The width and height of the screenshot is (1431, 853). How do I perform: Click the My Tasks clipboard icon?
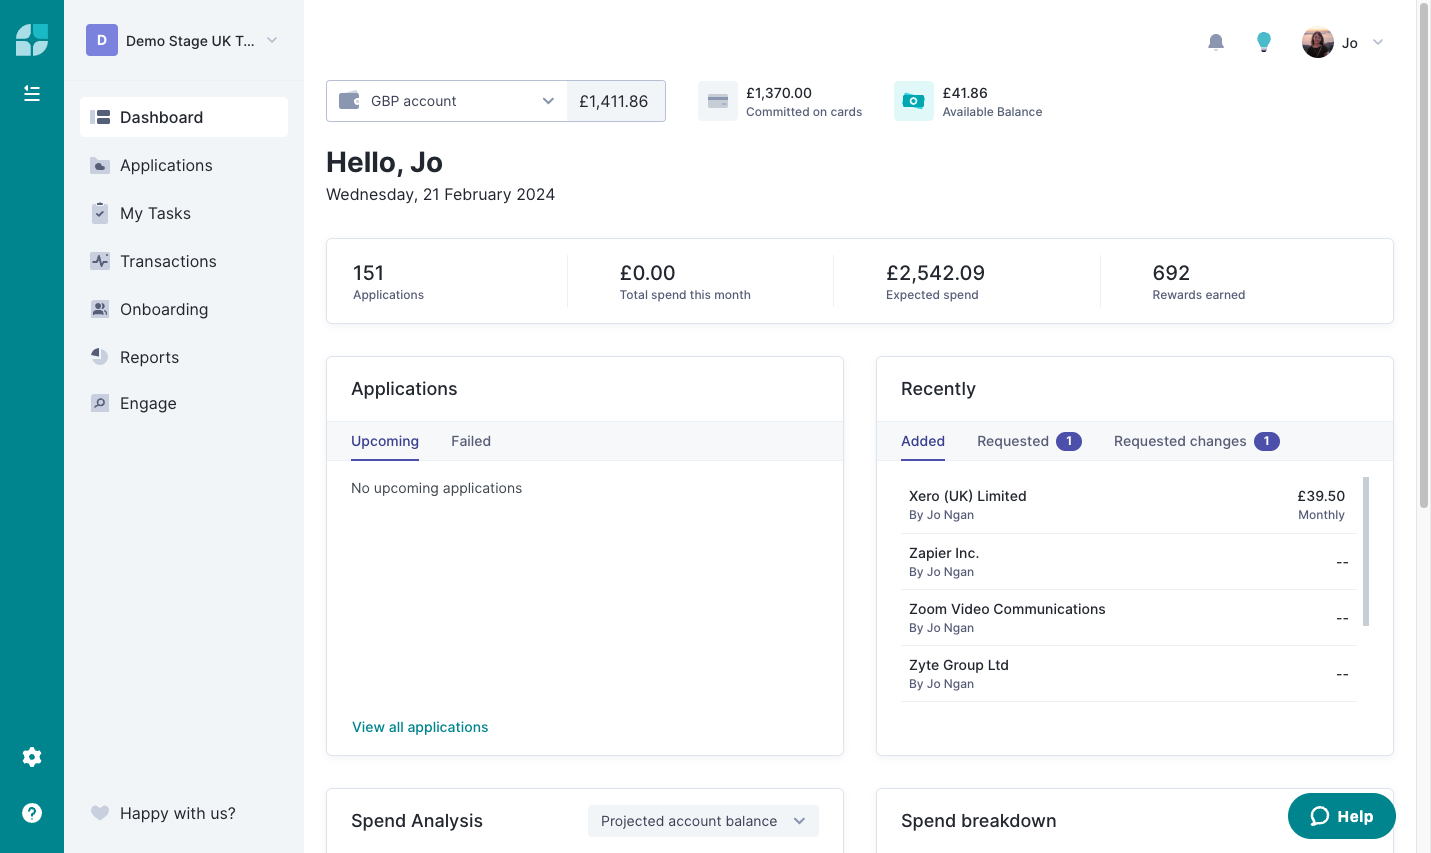click(x=100, y=213)
